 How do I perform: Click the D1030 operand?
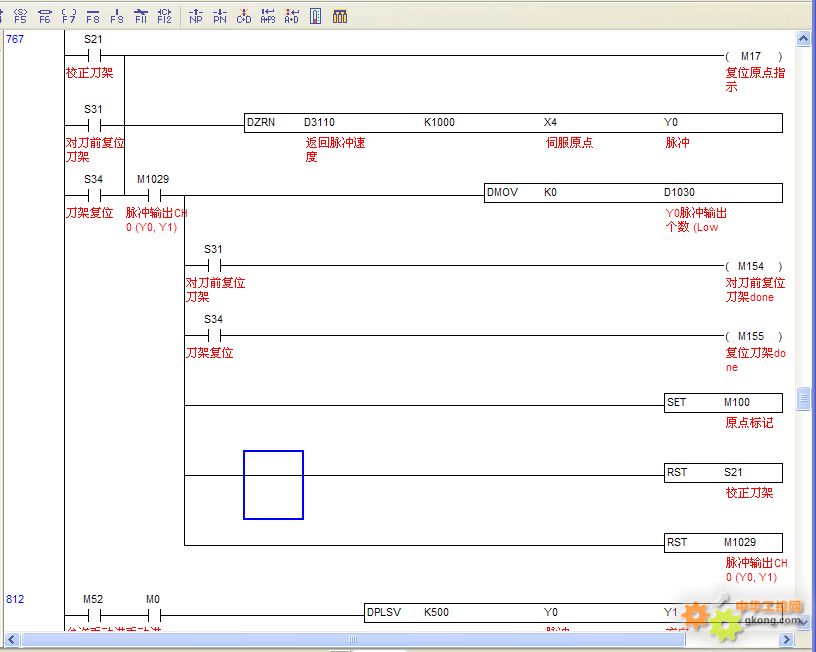[x=679, y=193]
